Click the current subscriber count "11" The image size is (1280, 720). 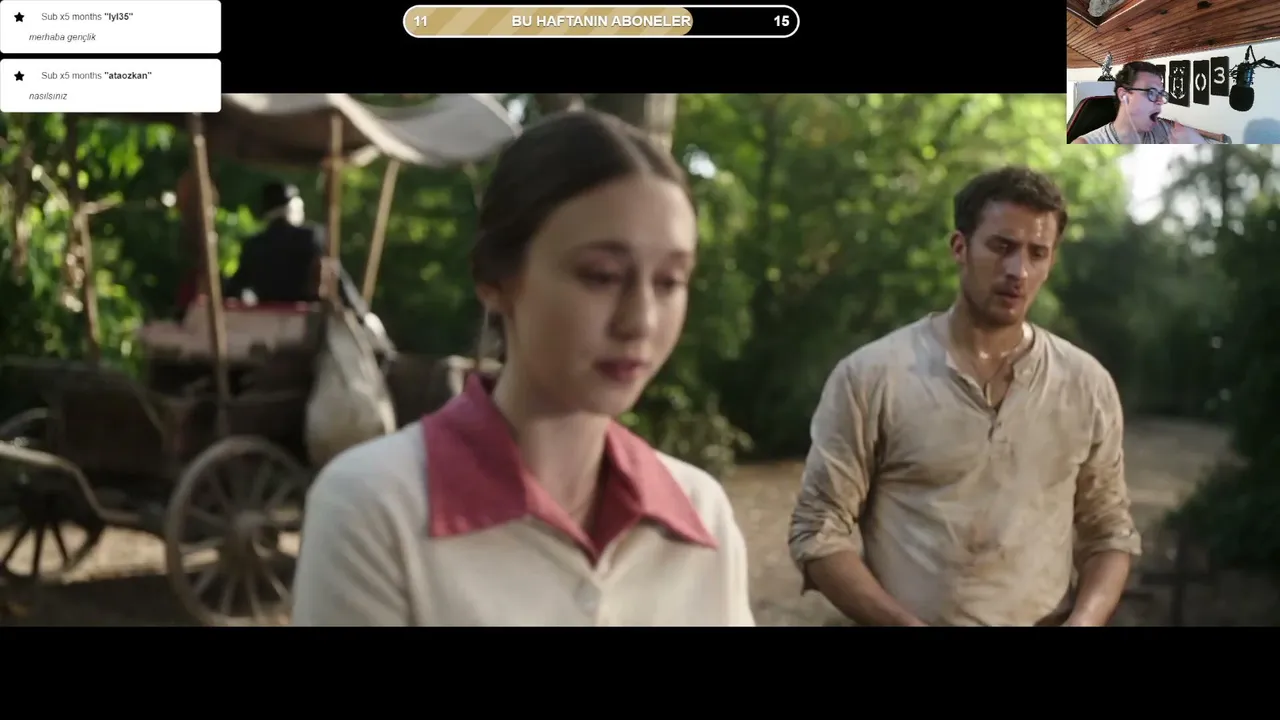(x=420, y=21)
